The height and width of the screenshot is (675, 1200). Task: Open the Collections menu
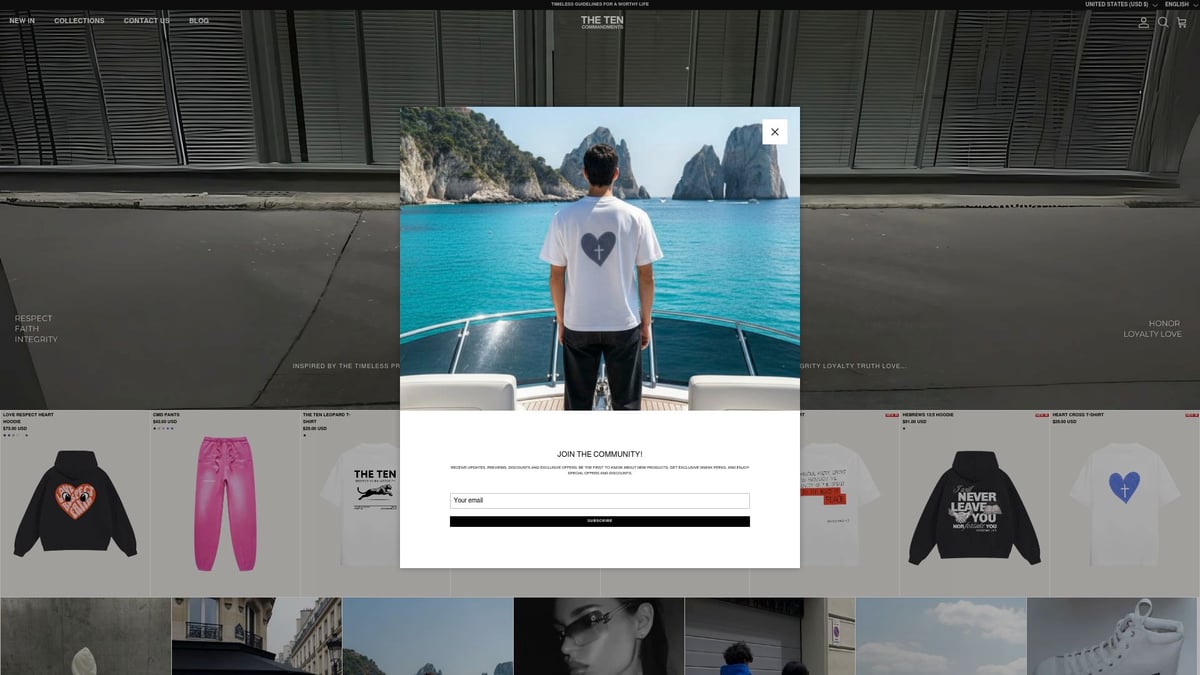pos(79,21)
